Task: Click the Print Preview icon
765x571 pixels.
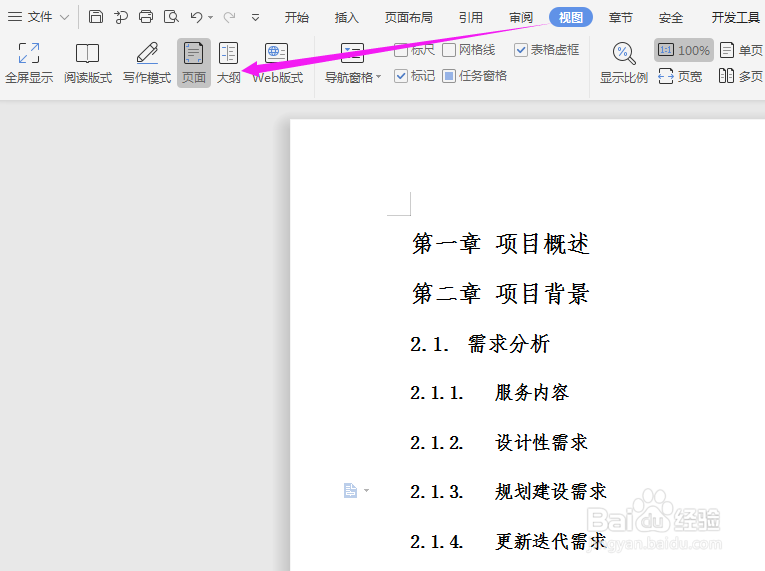Action: (171, 17)
